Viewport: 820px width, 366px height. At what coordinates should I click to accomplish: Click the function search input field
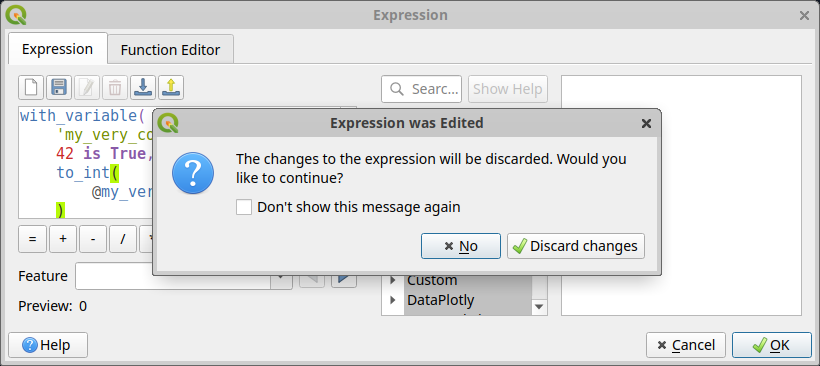[422, 89]
